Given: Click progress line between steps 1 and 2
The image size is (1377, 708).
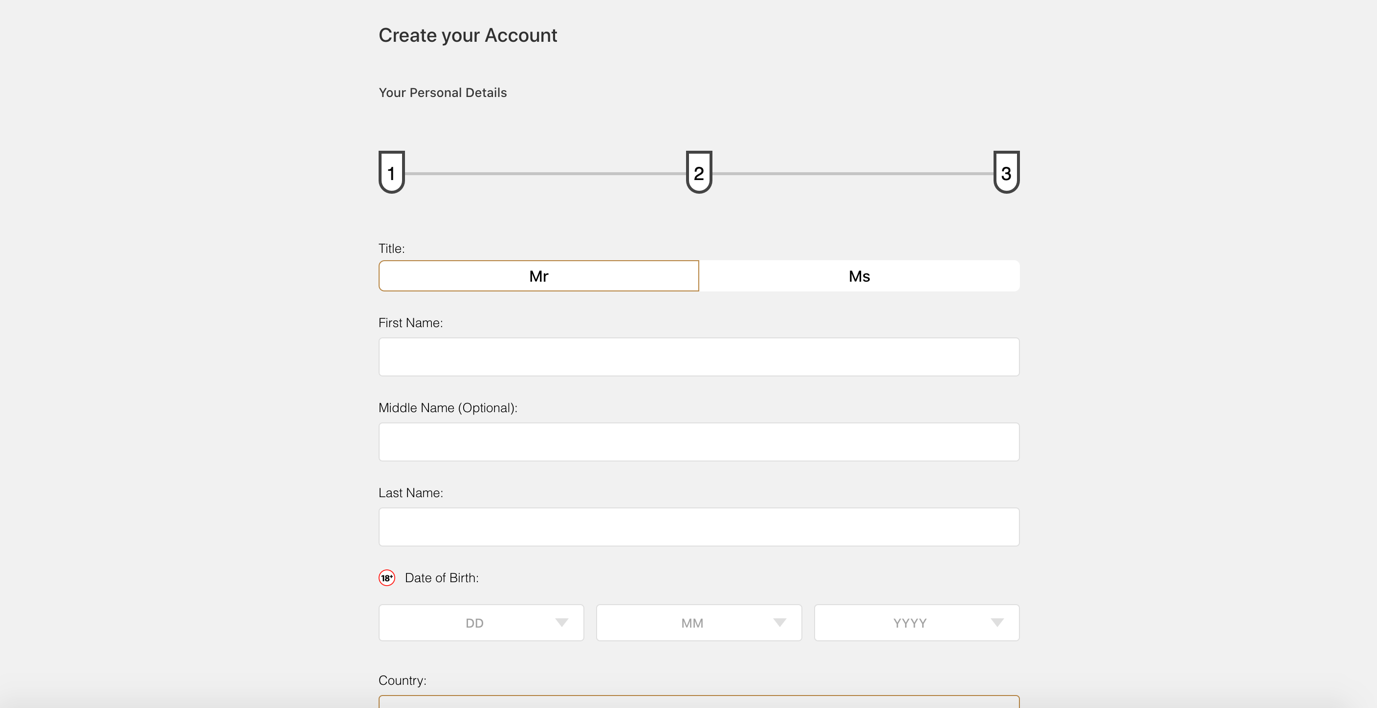Looking at the screenshot, I should tap(545, 174).
